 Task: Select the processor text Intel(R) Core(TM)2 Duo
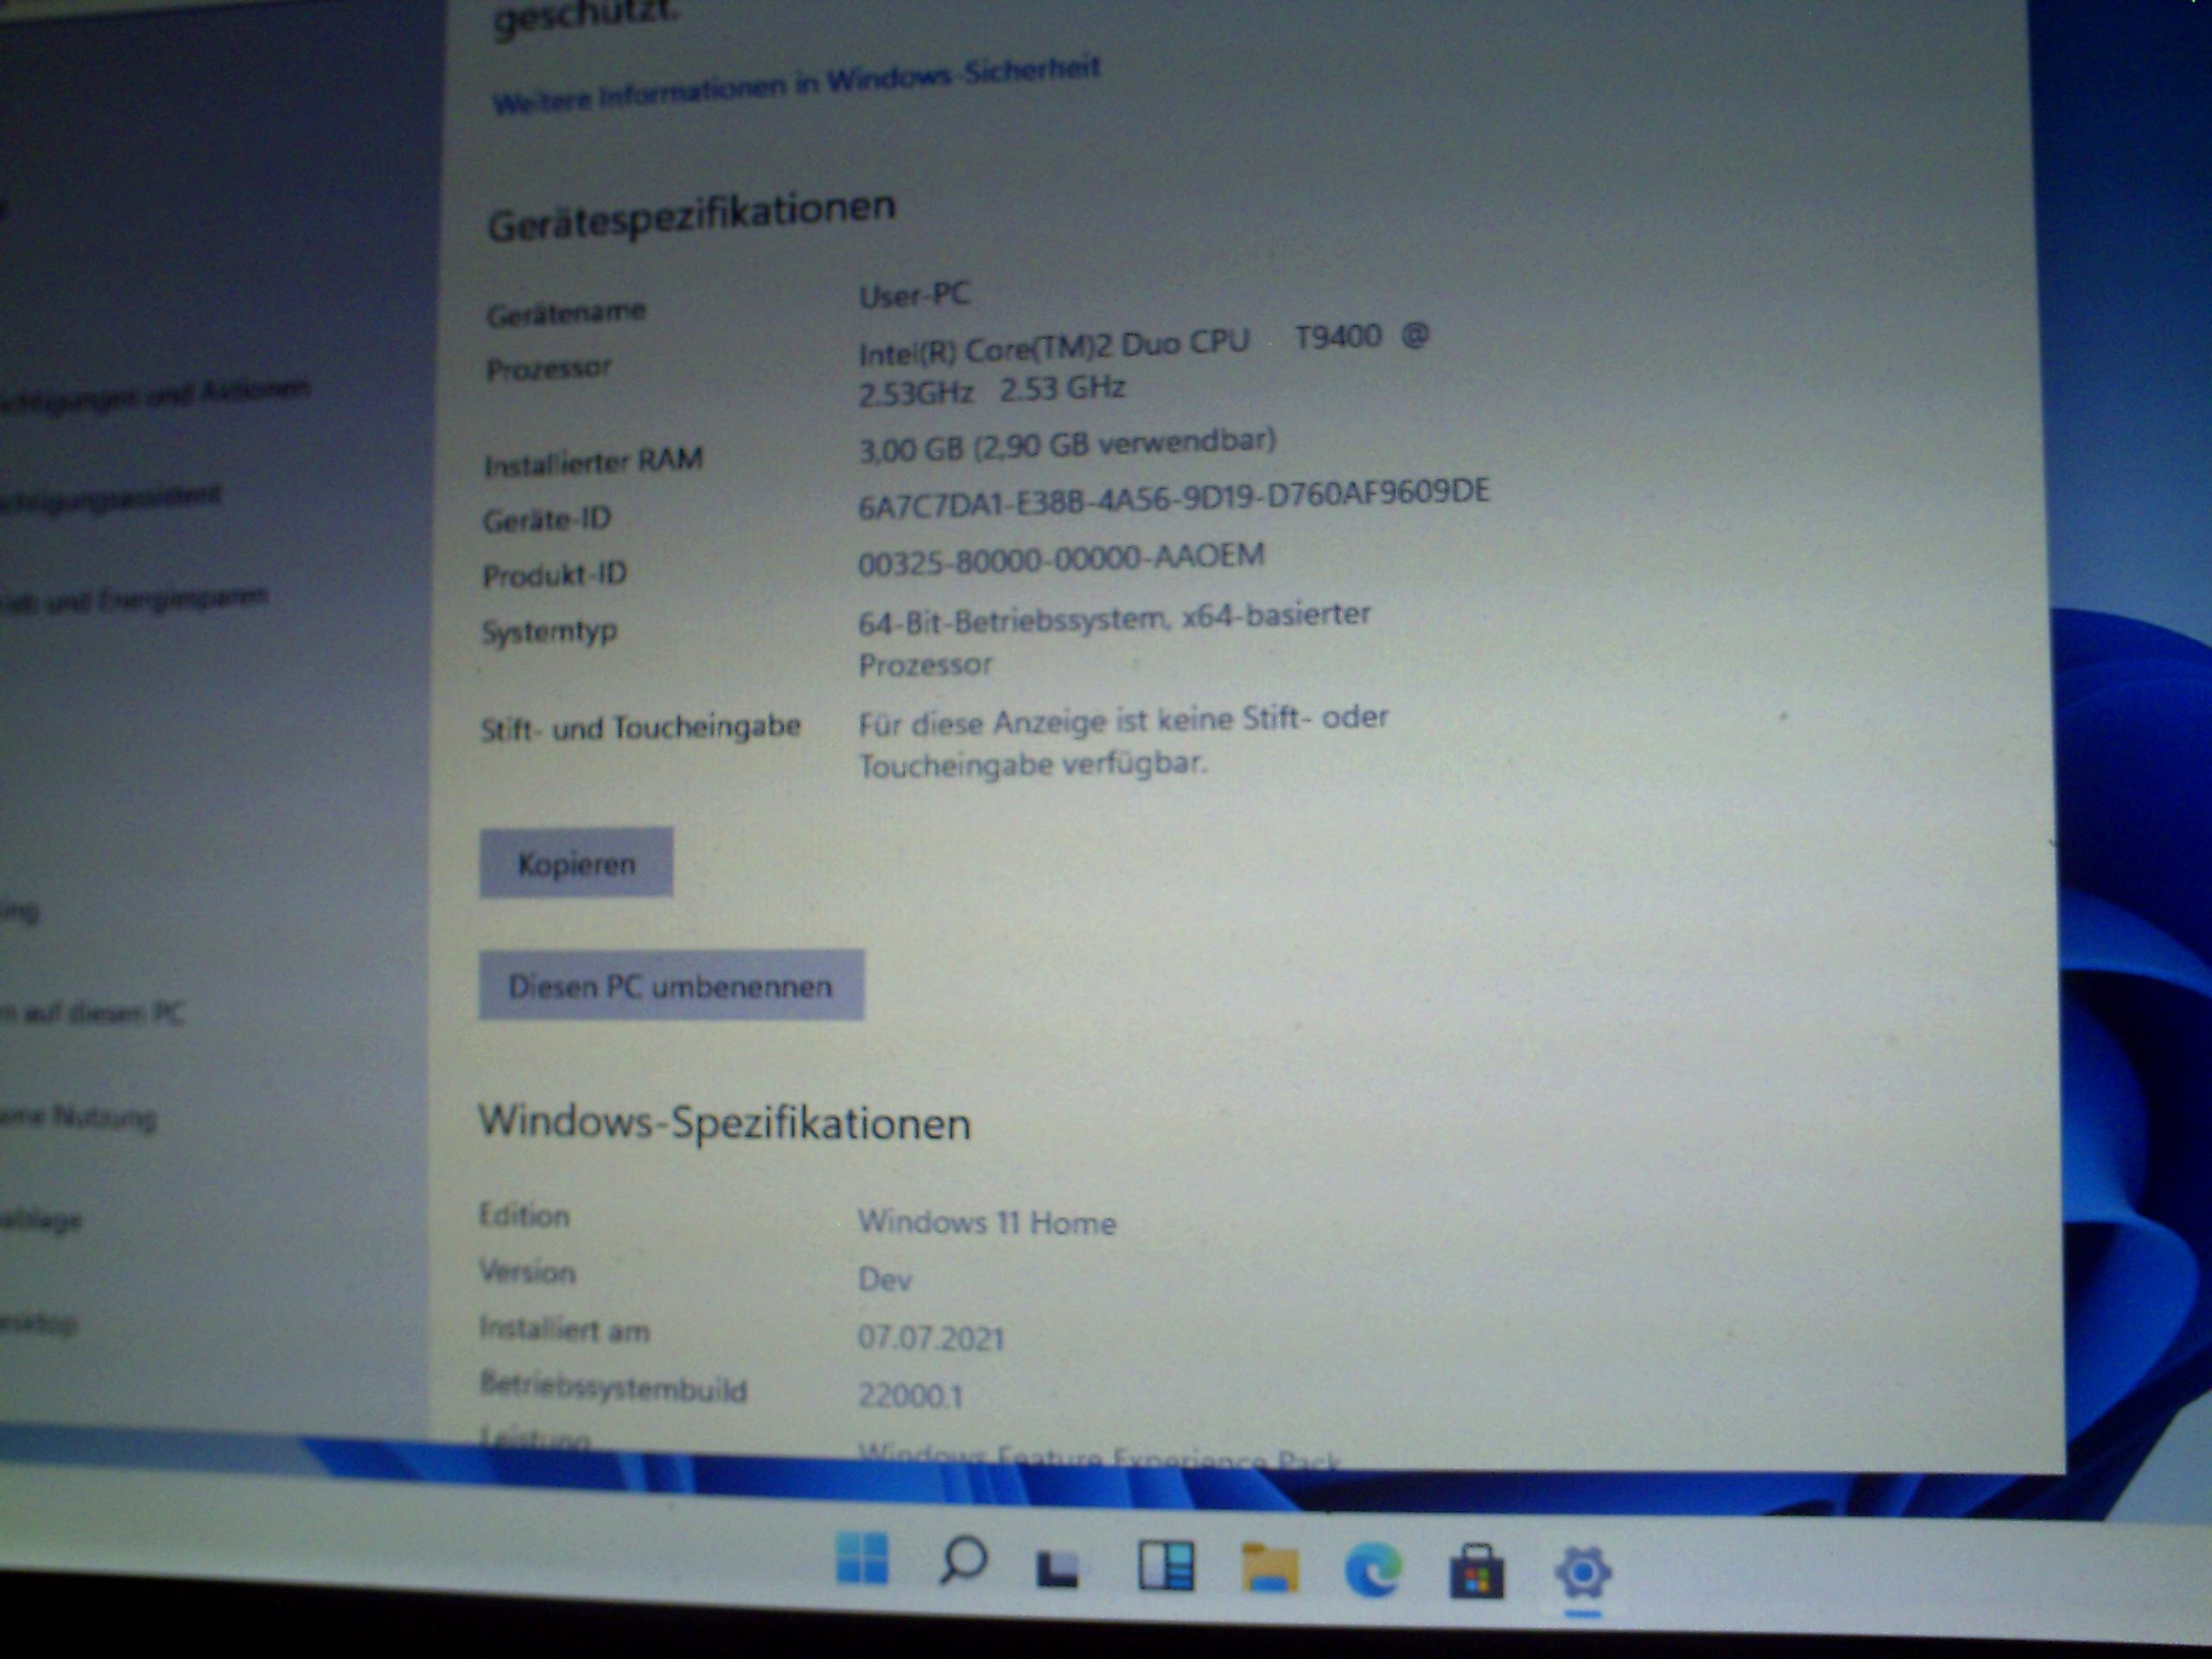pyautogui.click(x=1021, y=348)
